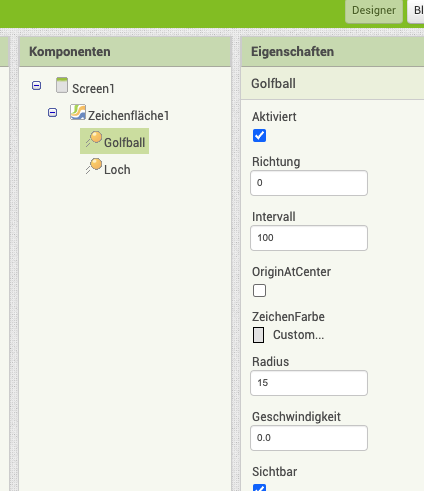Click the Radius input field
This screenshot has height=491, width=424.
coord(309,383)
